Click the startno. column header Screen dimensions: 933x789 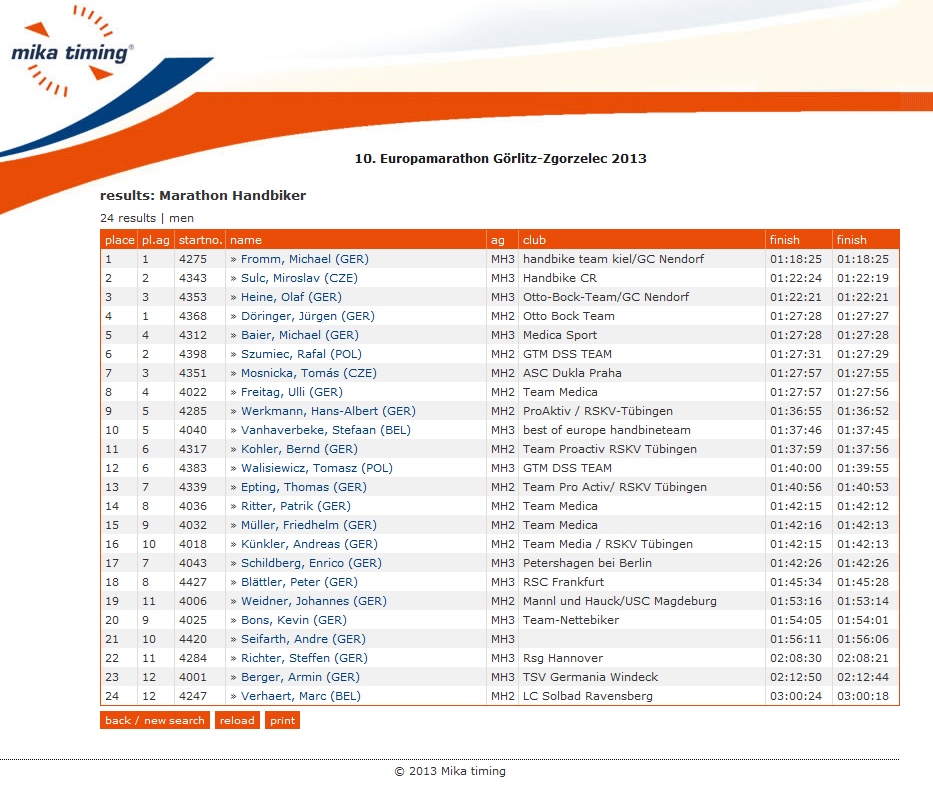pos(201,240)
